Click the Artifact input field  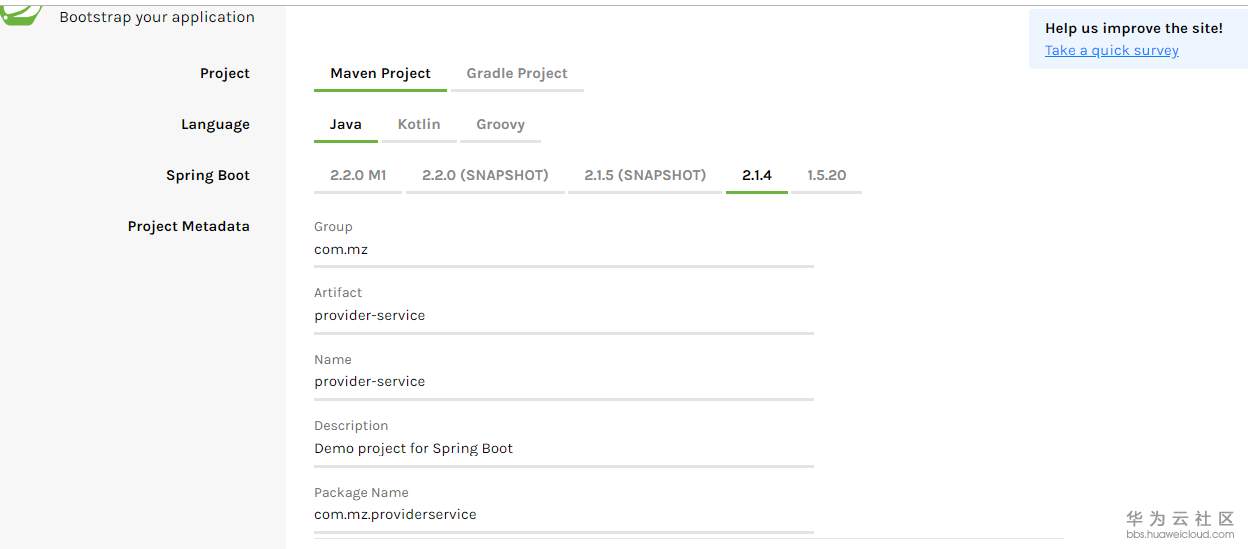563,316
